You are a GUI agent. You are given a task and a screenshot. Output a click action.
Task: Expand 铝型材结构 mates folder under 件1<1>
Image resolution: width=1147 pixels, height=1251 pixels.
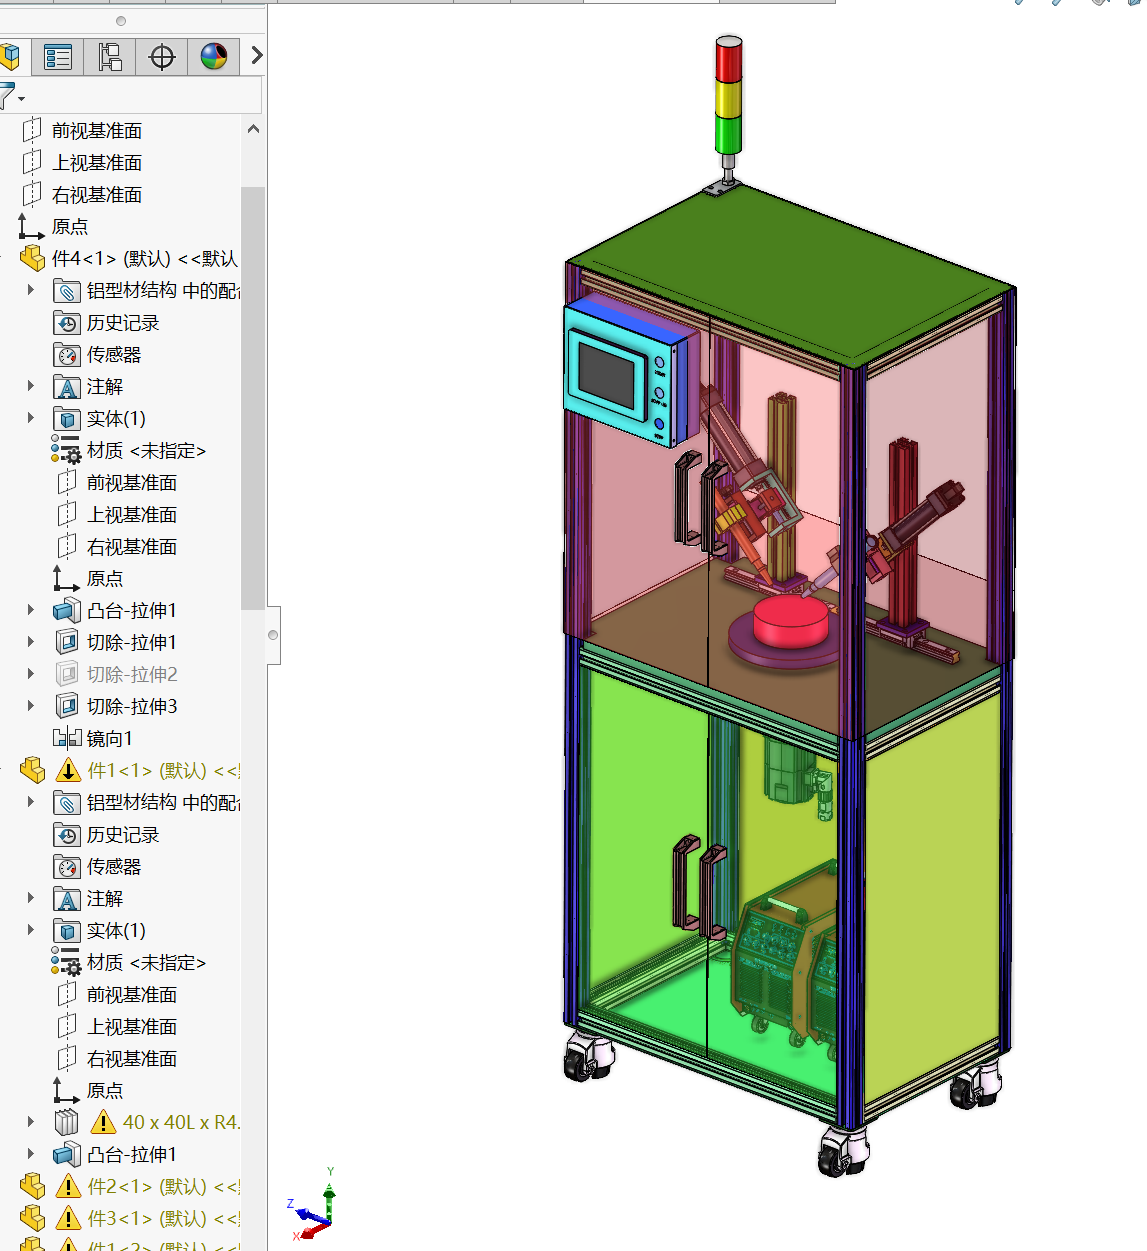click(30, 802)
